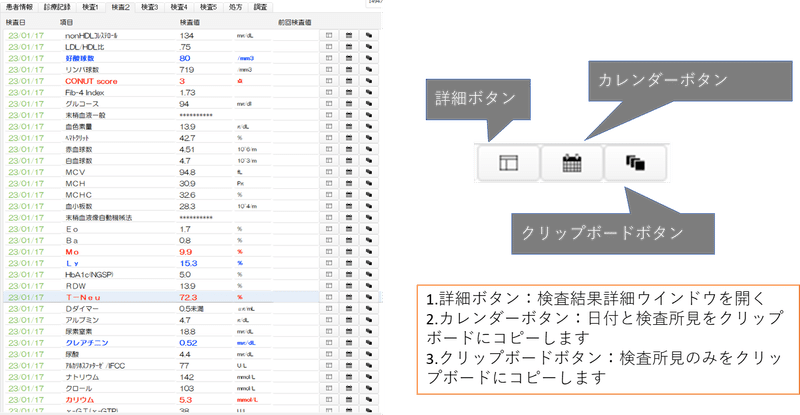Click calendar button for CONUT score row
Screen dimensions: 800x415
click(349, 81)
